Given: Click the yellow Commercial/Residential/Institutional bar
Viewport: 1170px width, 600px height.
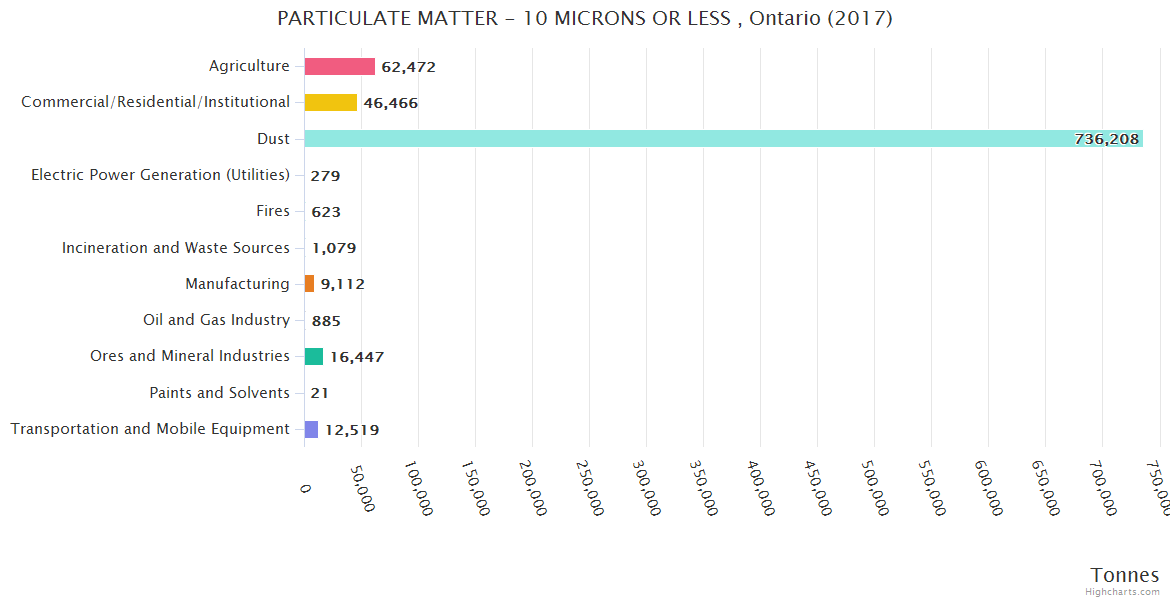Looking at the screenshot, I should pyautogui.click(x=331, y=102).
